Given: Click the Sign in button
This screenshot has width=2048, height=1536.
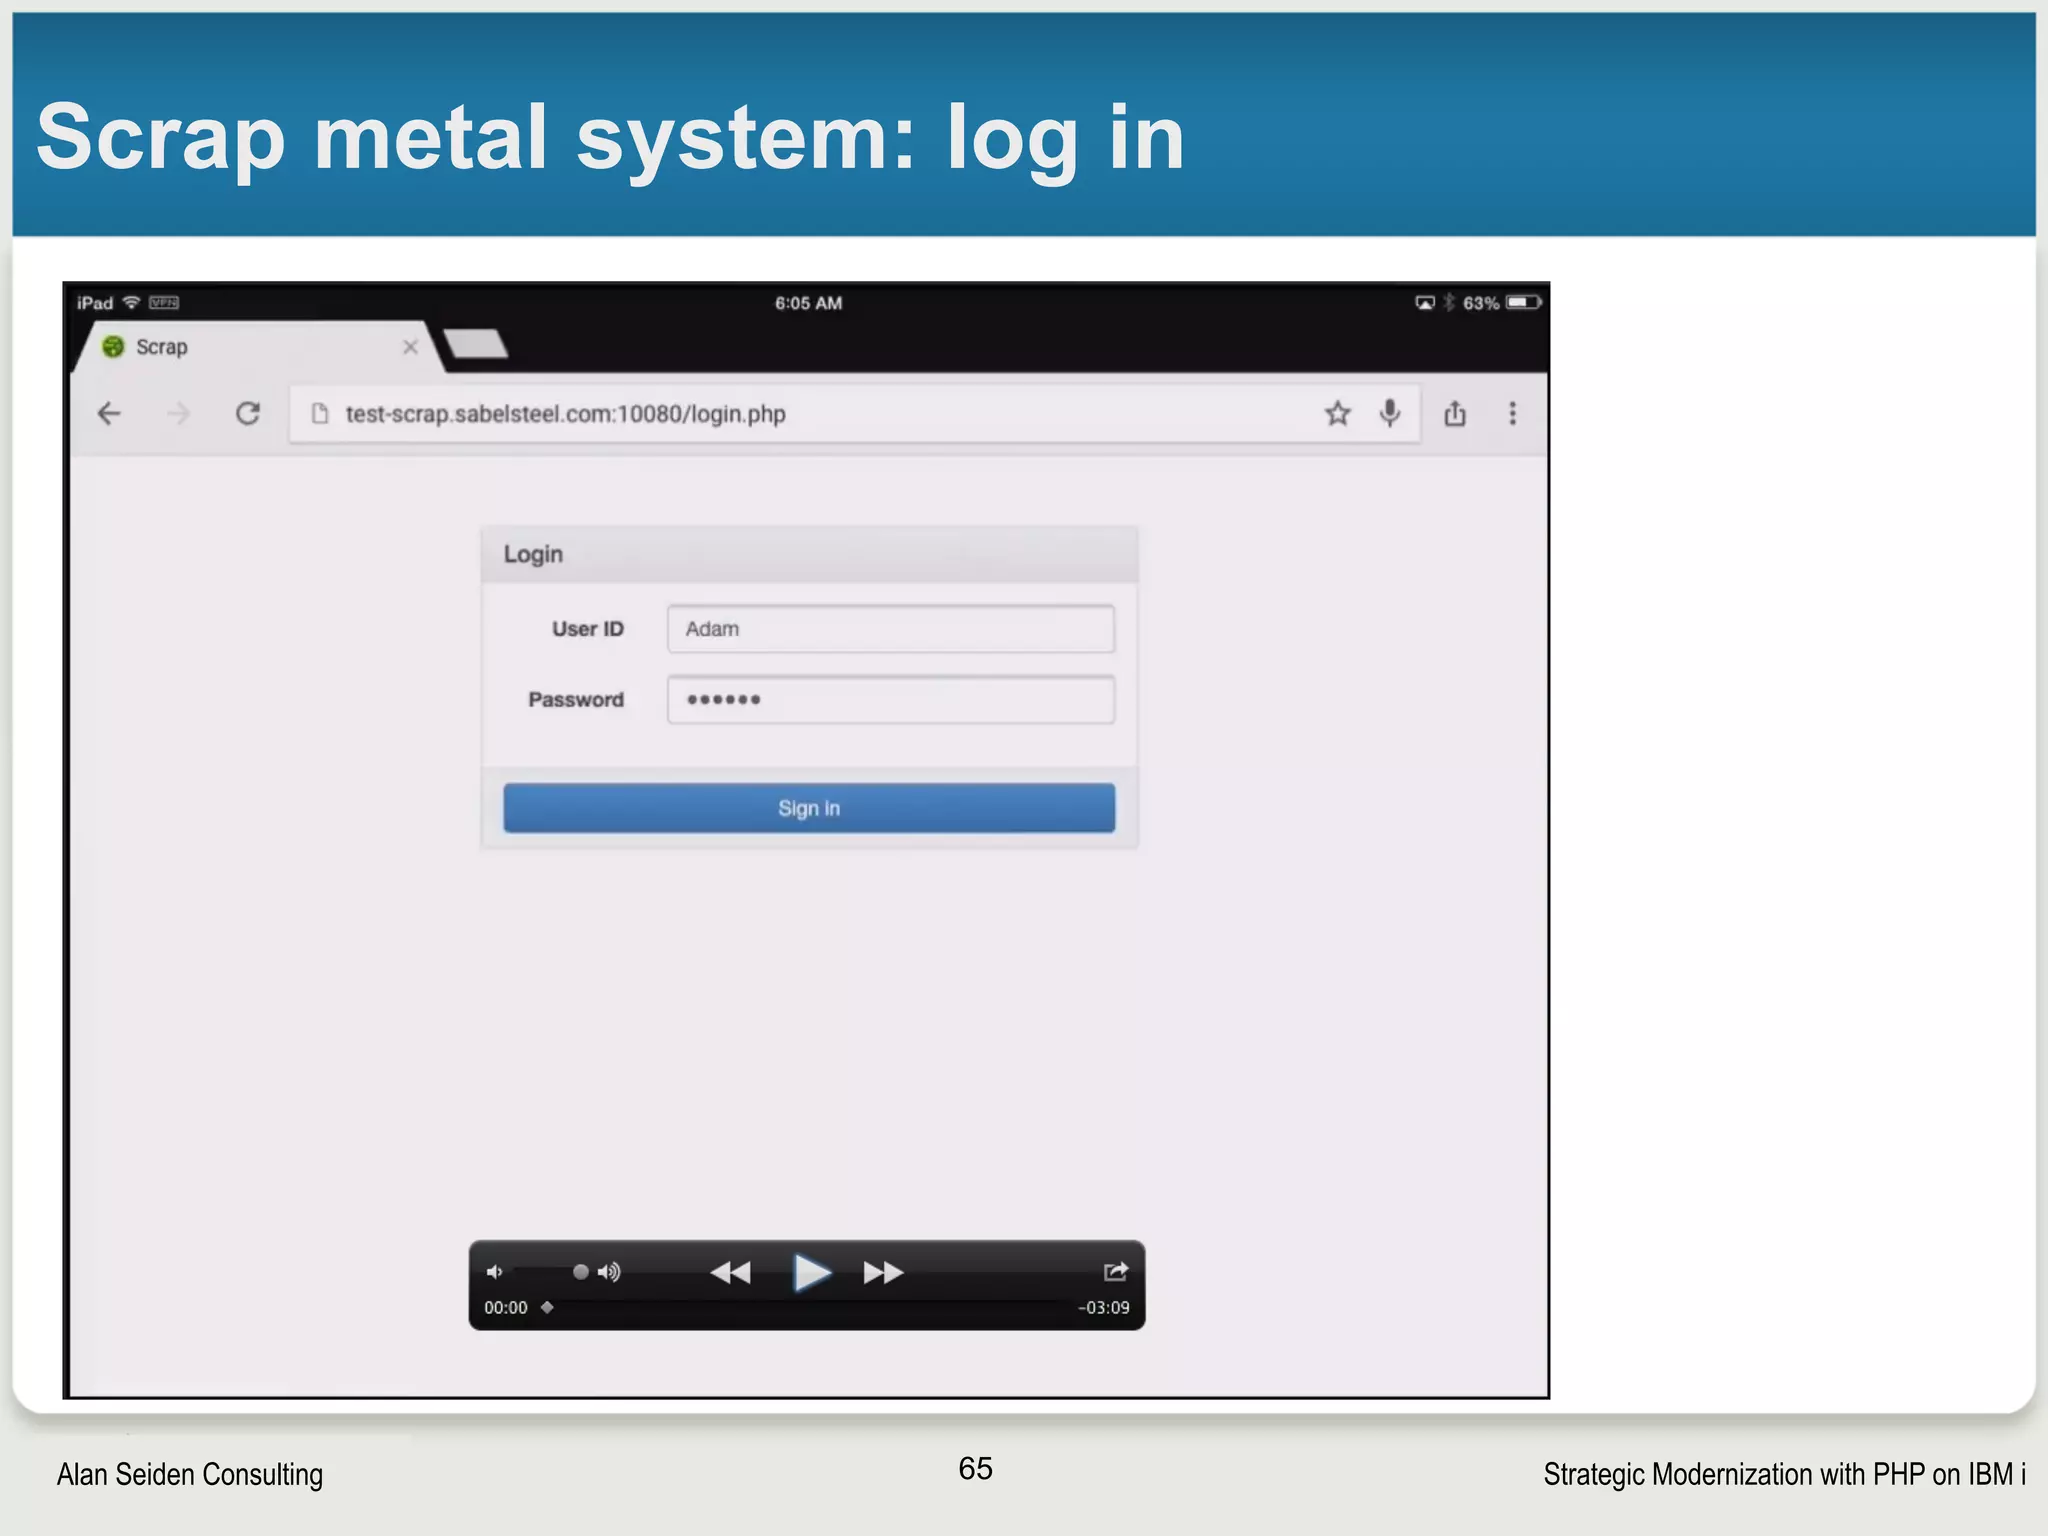Looking at the screenshot, I should [x=809, y=808].
